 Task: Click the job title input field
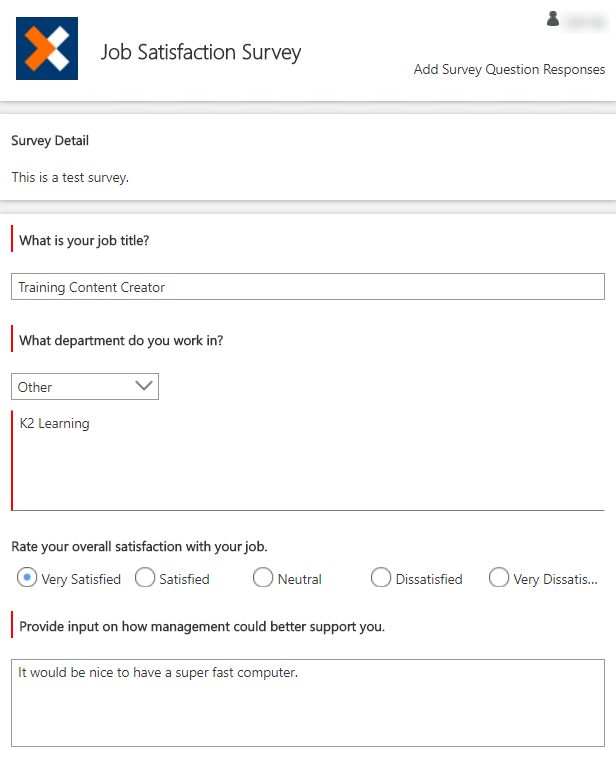click(308, 287)
